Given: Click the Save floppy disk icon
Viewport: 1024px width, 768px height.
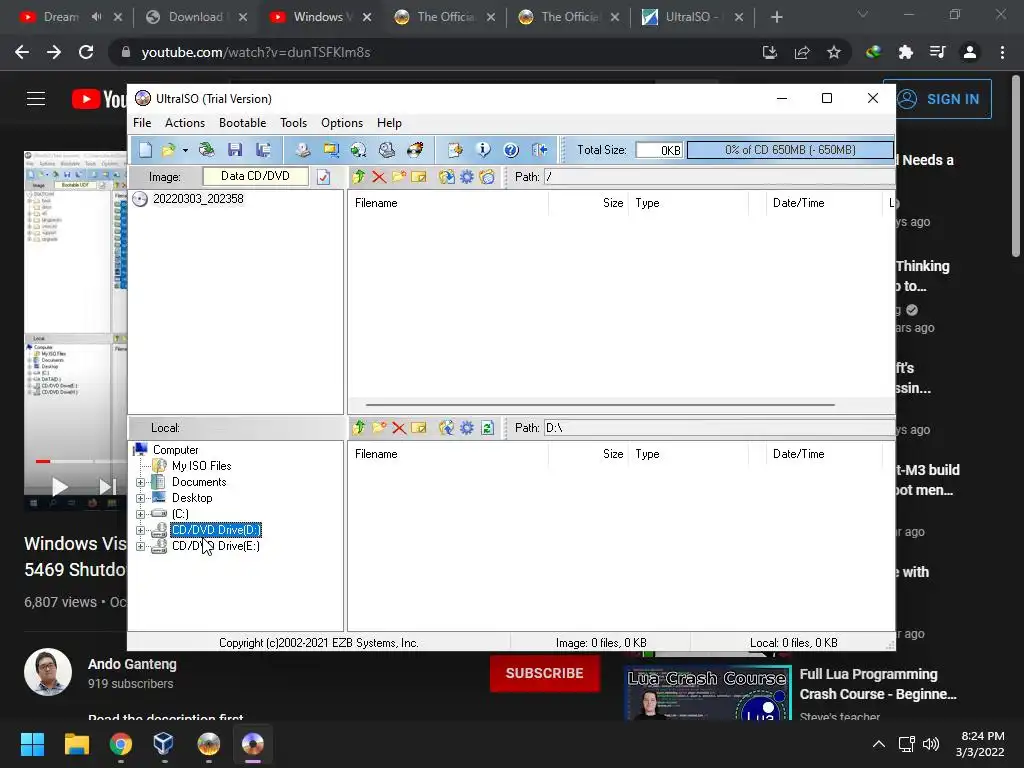Looking at the screenshot, I should [x=235, y=150].
